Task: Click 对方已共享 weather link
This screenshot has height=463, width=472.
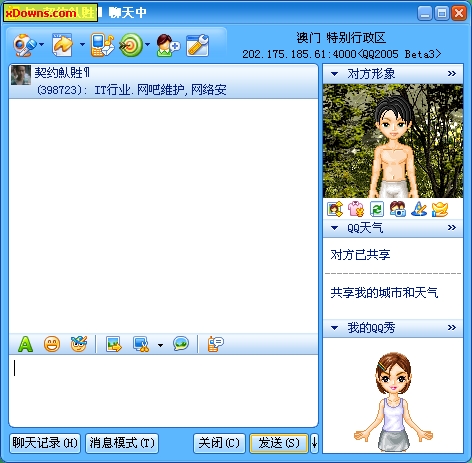Action: (360, 255)
